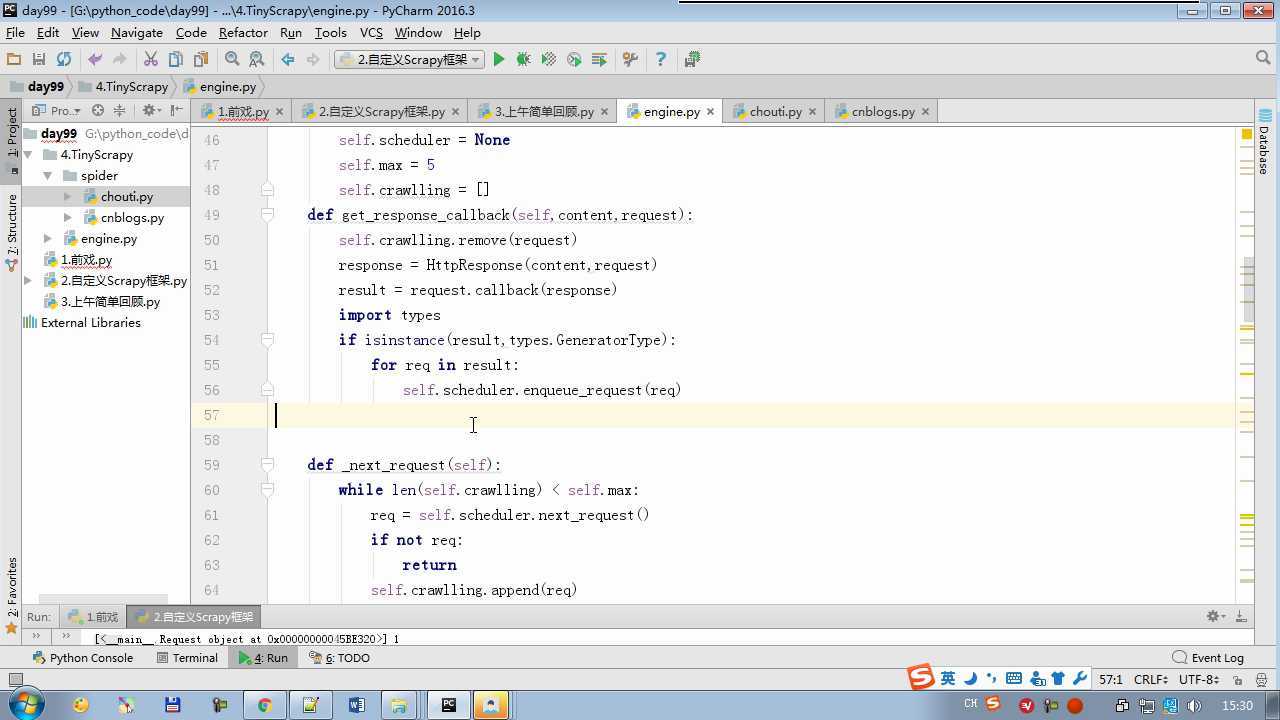Open Run panel gear settings
Viewport: 1280px width, 720px height.
[x=1215, y=617]
